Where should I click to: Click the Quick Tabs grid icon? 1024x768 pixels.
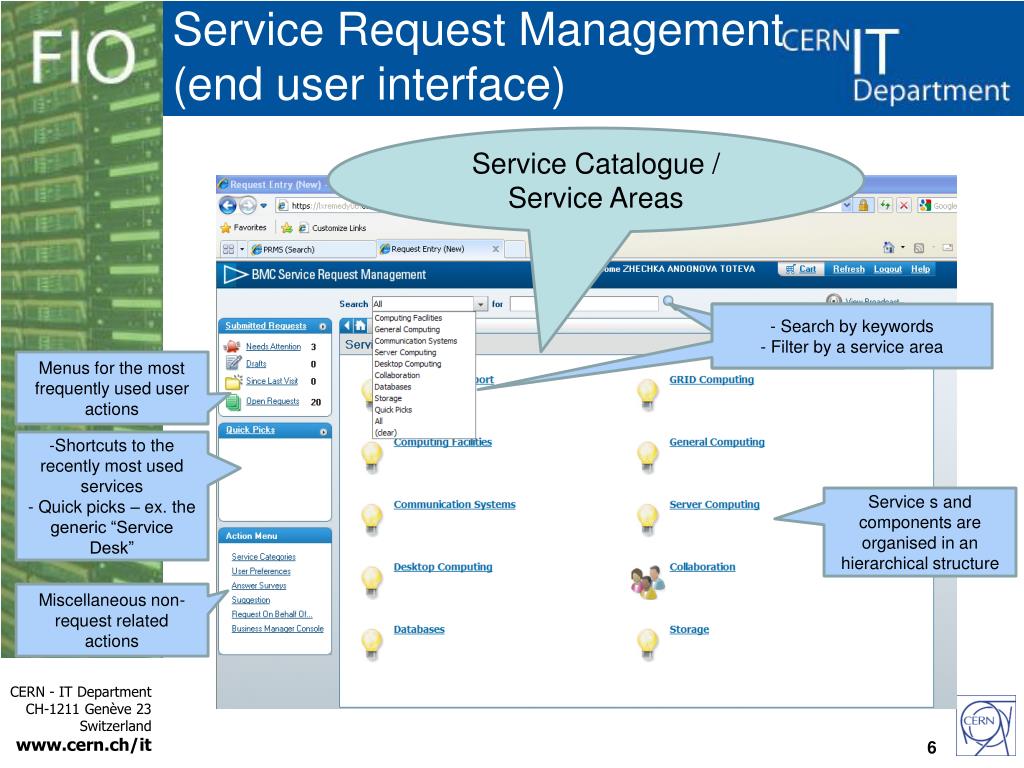click(228, 249)
